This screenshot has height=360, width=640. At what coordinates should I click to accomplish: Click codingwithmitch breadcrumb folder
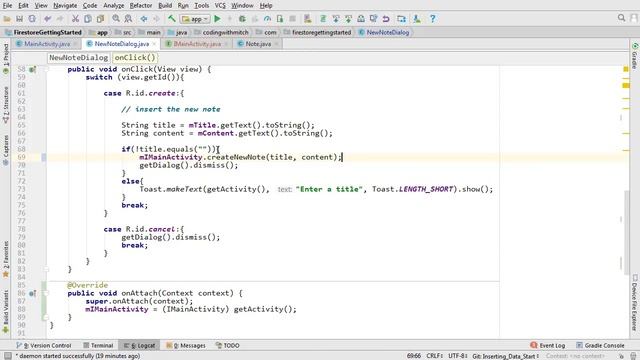click(x=221, y=32)
